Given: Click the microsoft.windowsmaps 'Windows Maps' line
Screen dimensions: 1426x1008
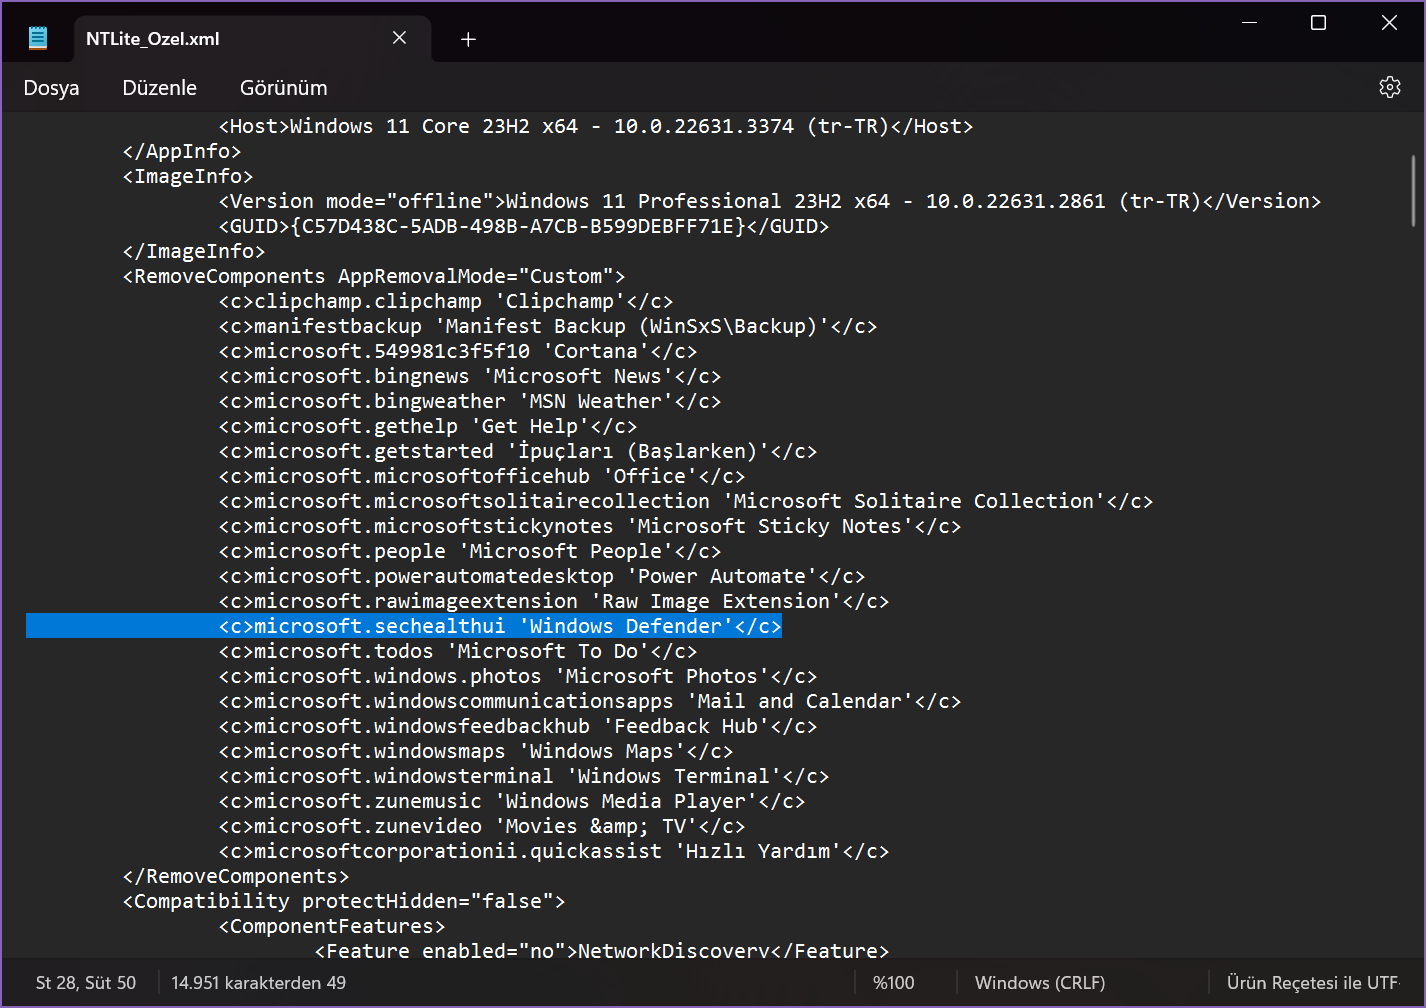Looking at the screenshot, I should click(476, 751).
